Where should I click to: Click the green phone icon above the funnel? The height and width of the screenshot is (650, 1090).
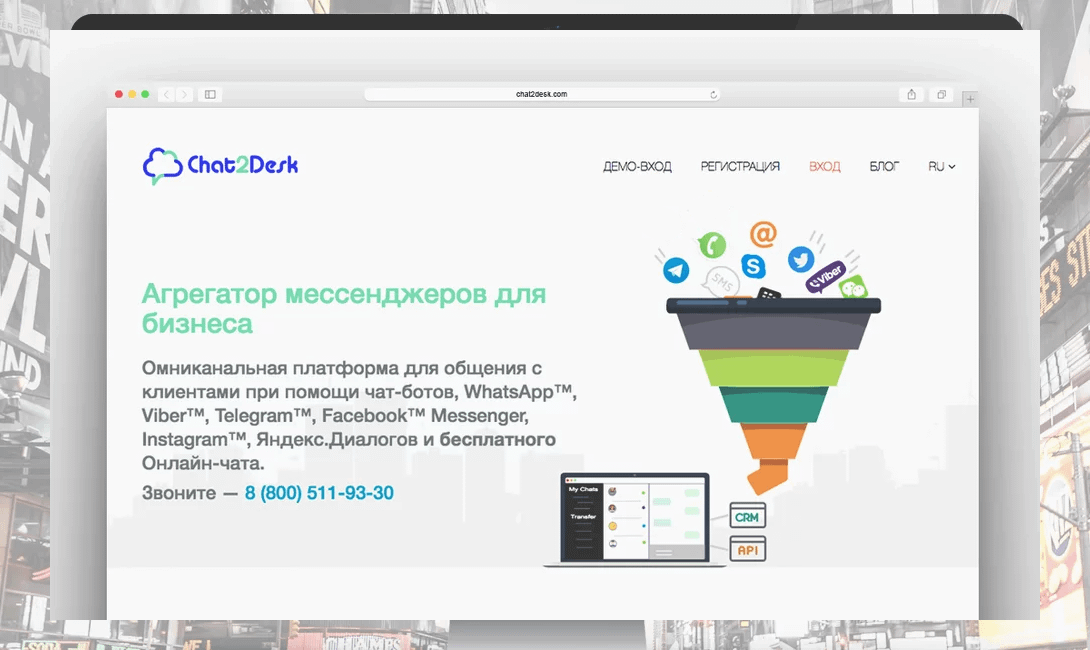tap(712, 245)
